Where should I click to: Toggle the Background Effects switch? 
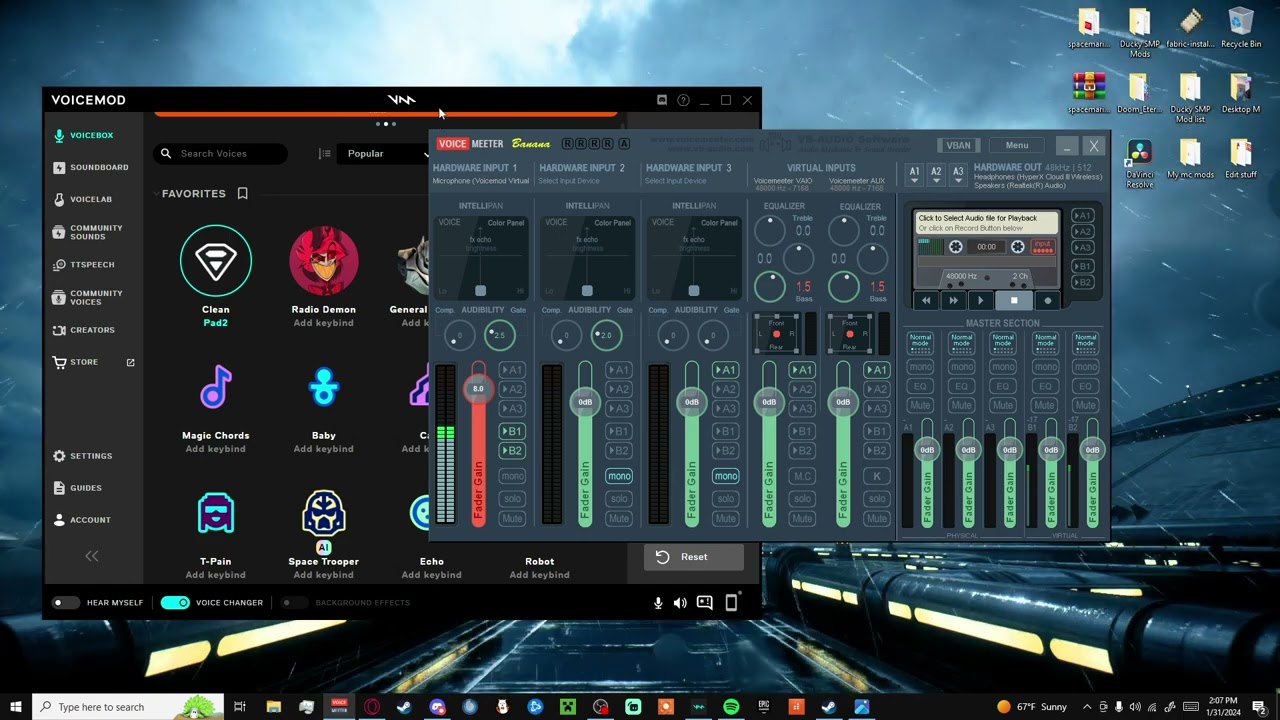coord(293,602)
